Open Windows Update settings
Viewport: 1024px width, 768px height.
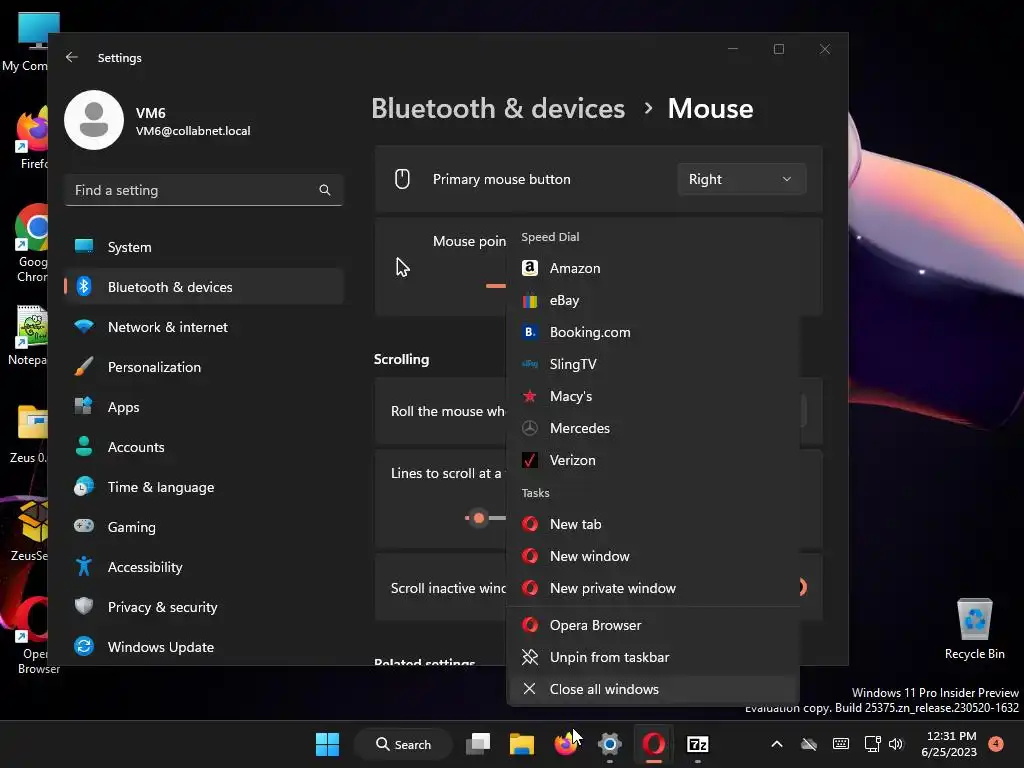click(204, 647)
